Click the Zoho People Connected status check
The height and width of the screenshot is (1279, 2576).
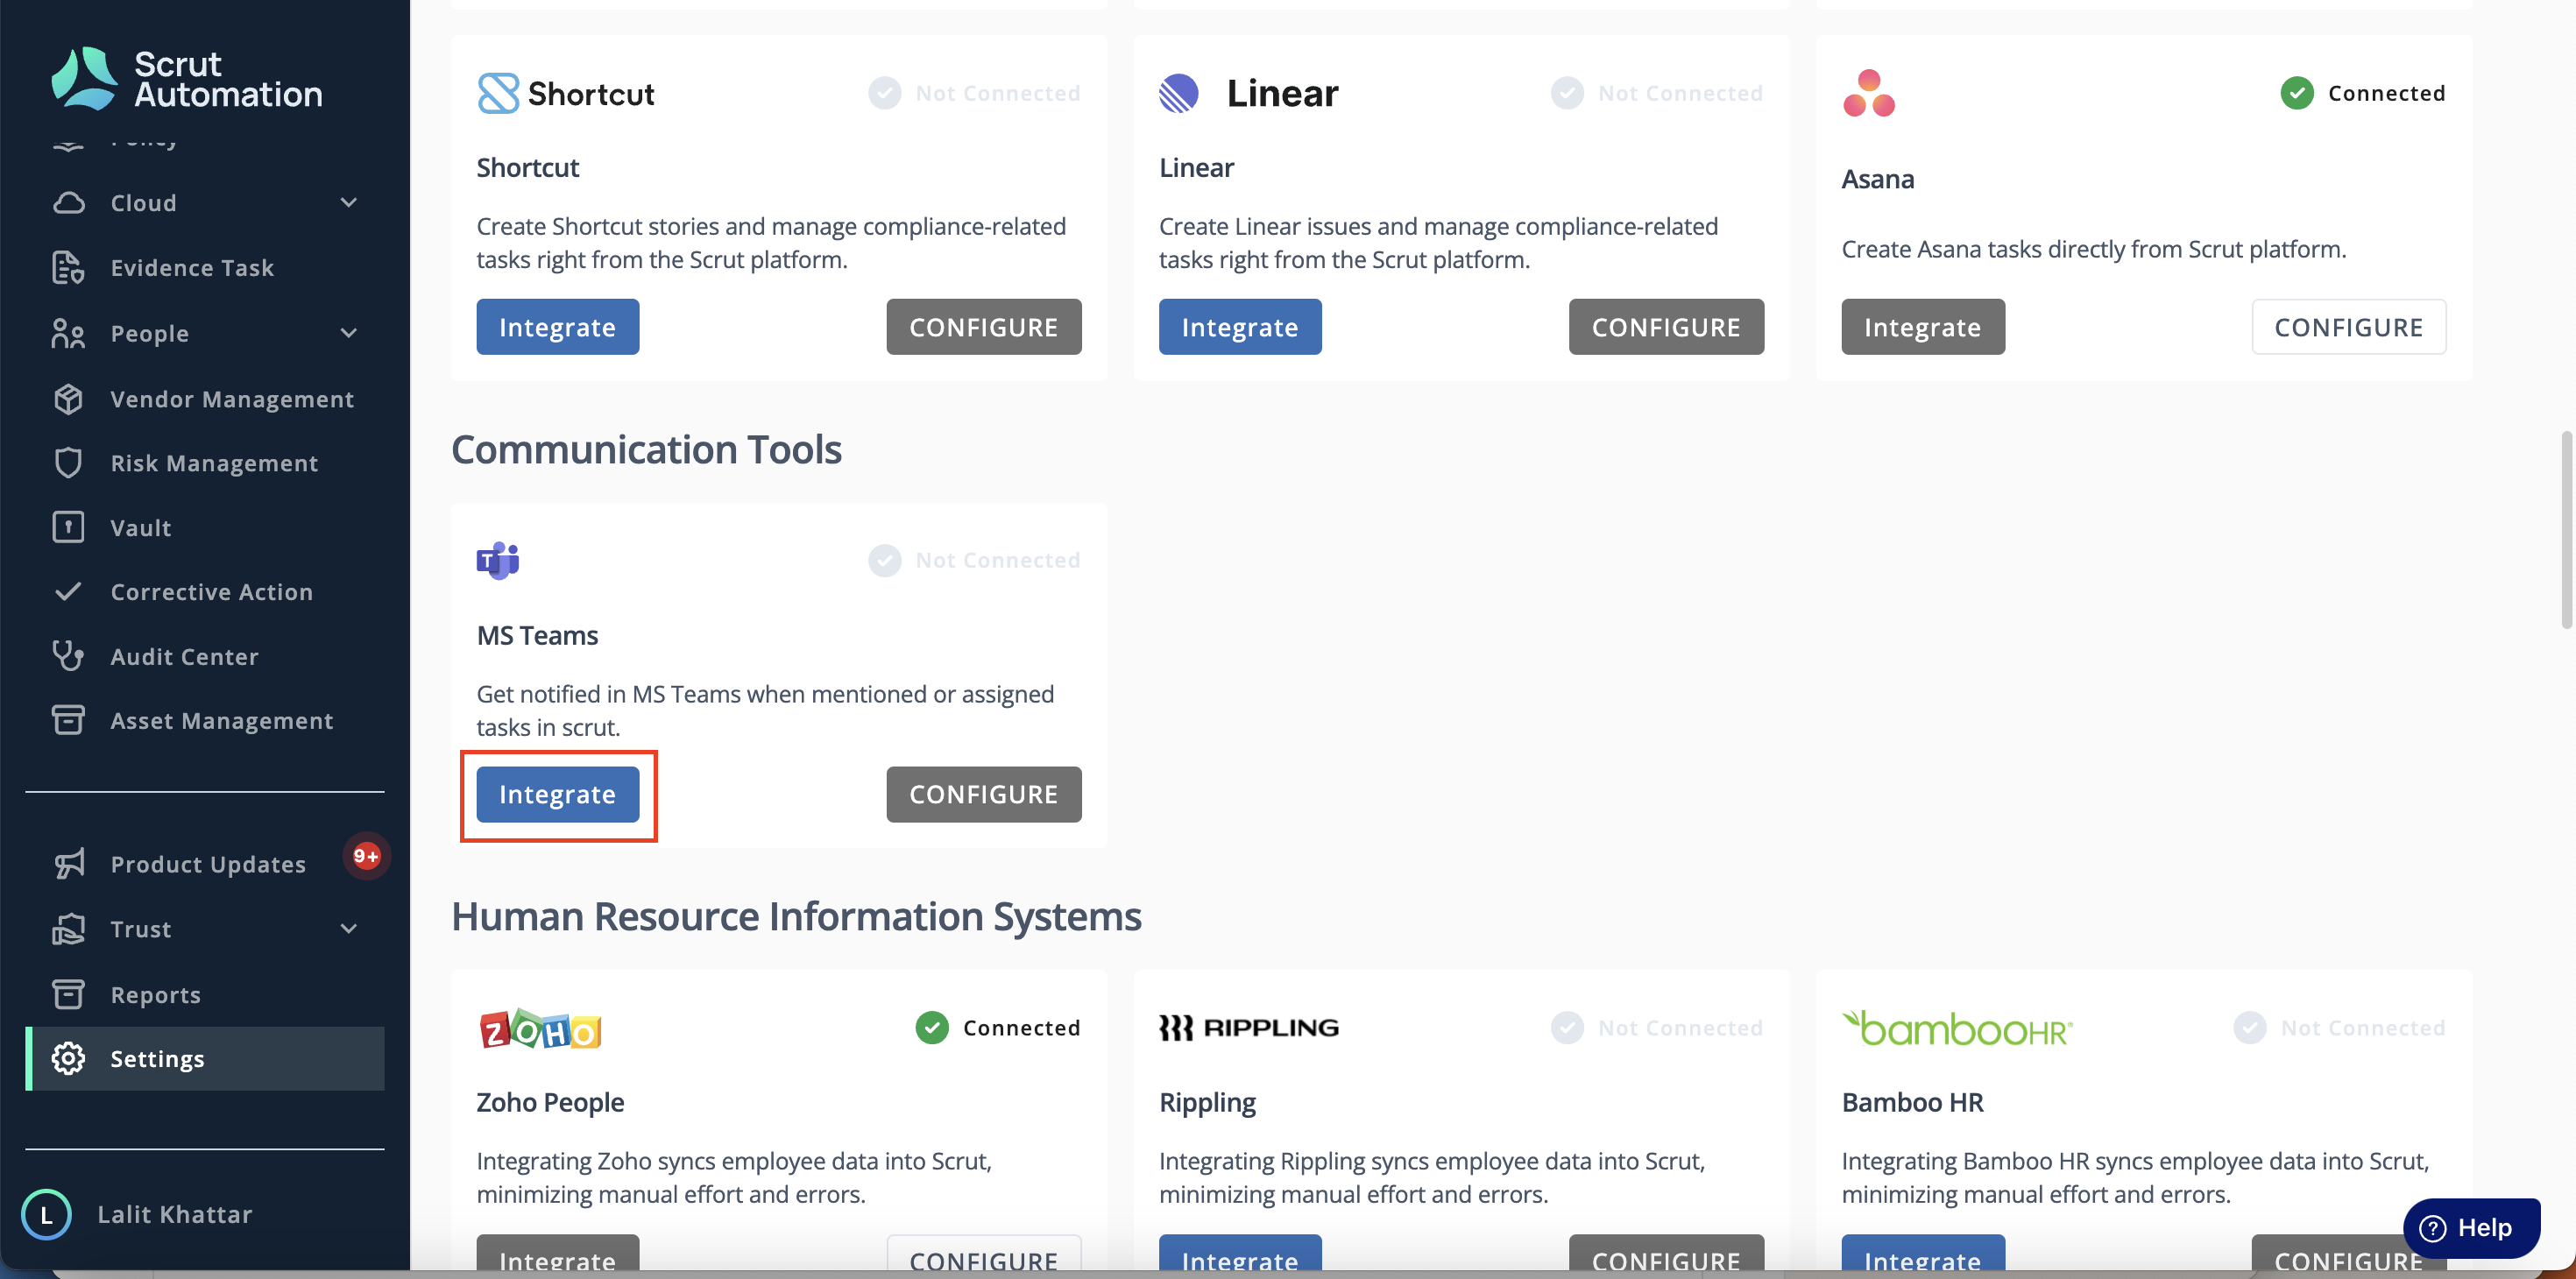tap(932, 1027)
